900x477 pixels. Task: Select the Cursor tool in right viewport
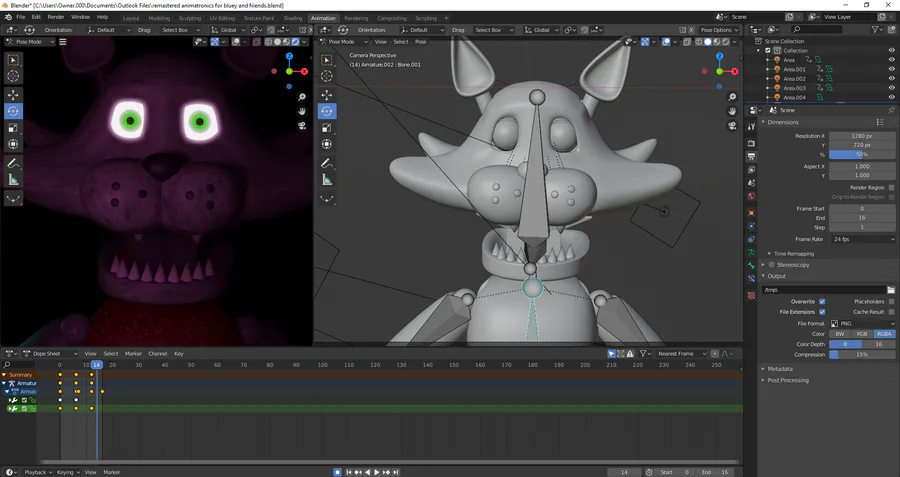point(327,76)
